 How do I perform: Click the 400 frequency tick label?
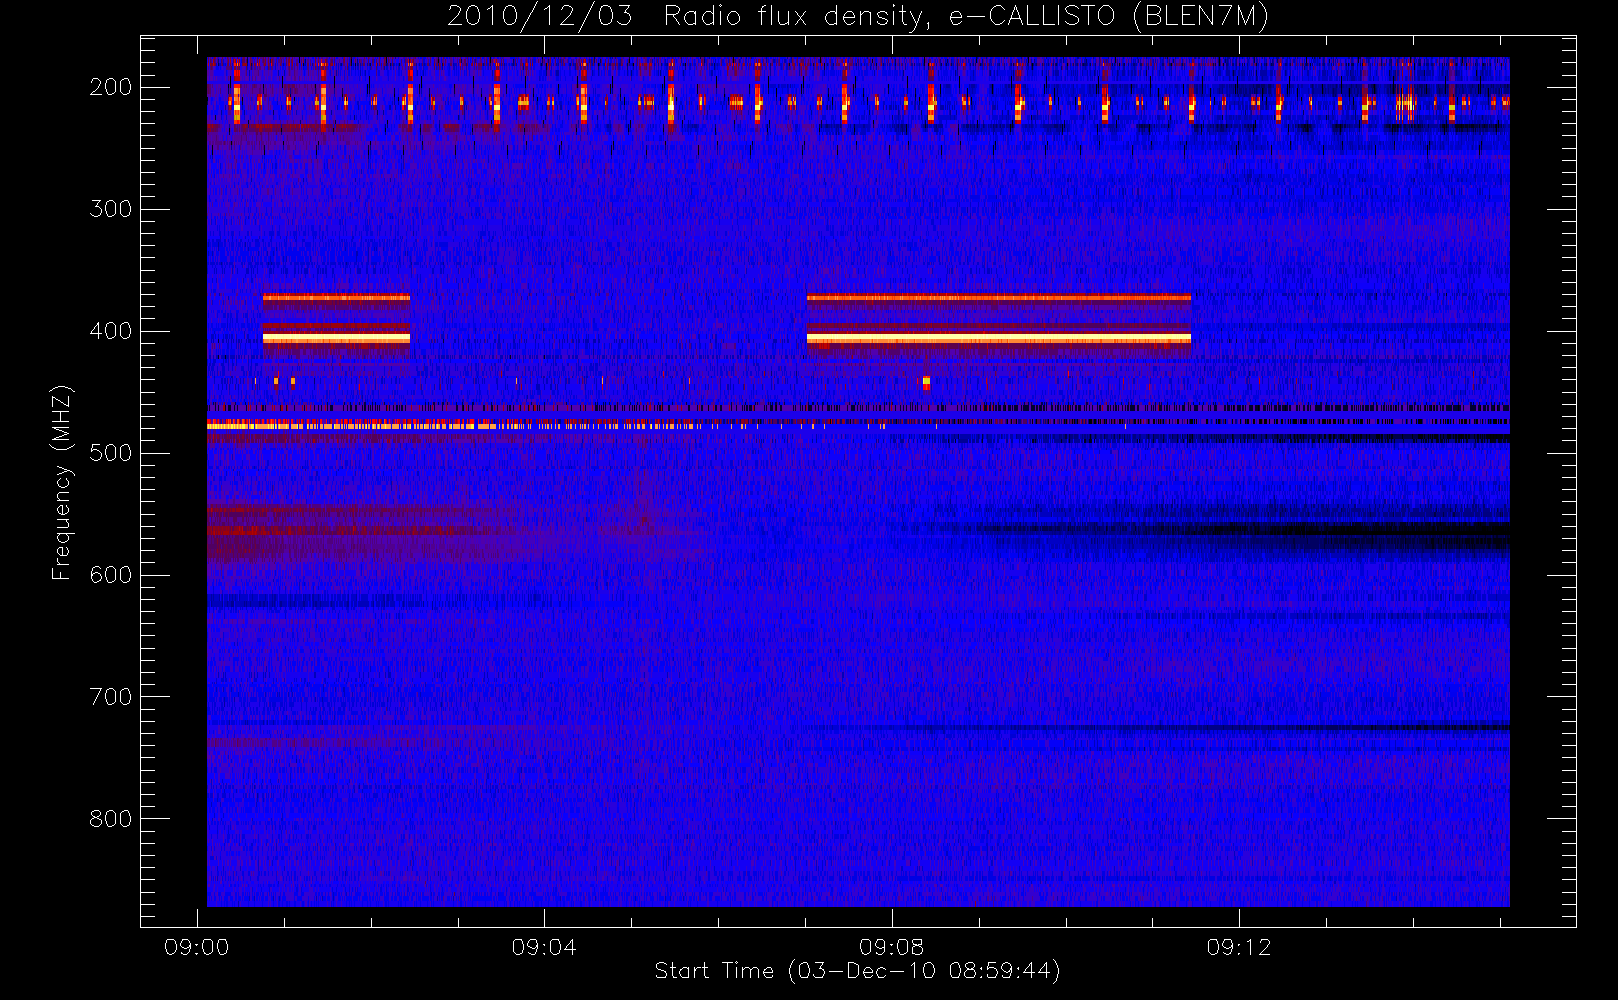click(110, 331)
